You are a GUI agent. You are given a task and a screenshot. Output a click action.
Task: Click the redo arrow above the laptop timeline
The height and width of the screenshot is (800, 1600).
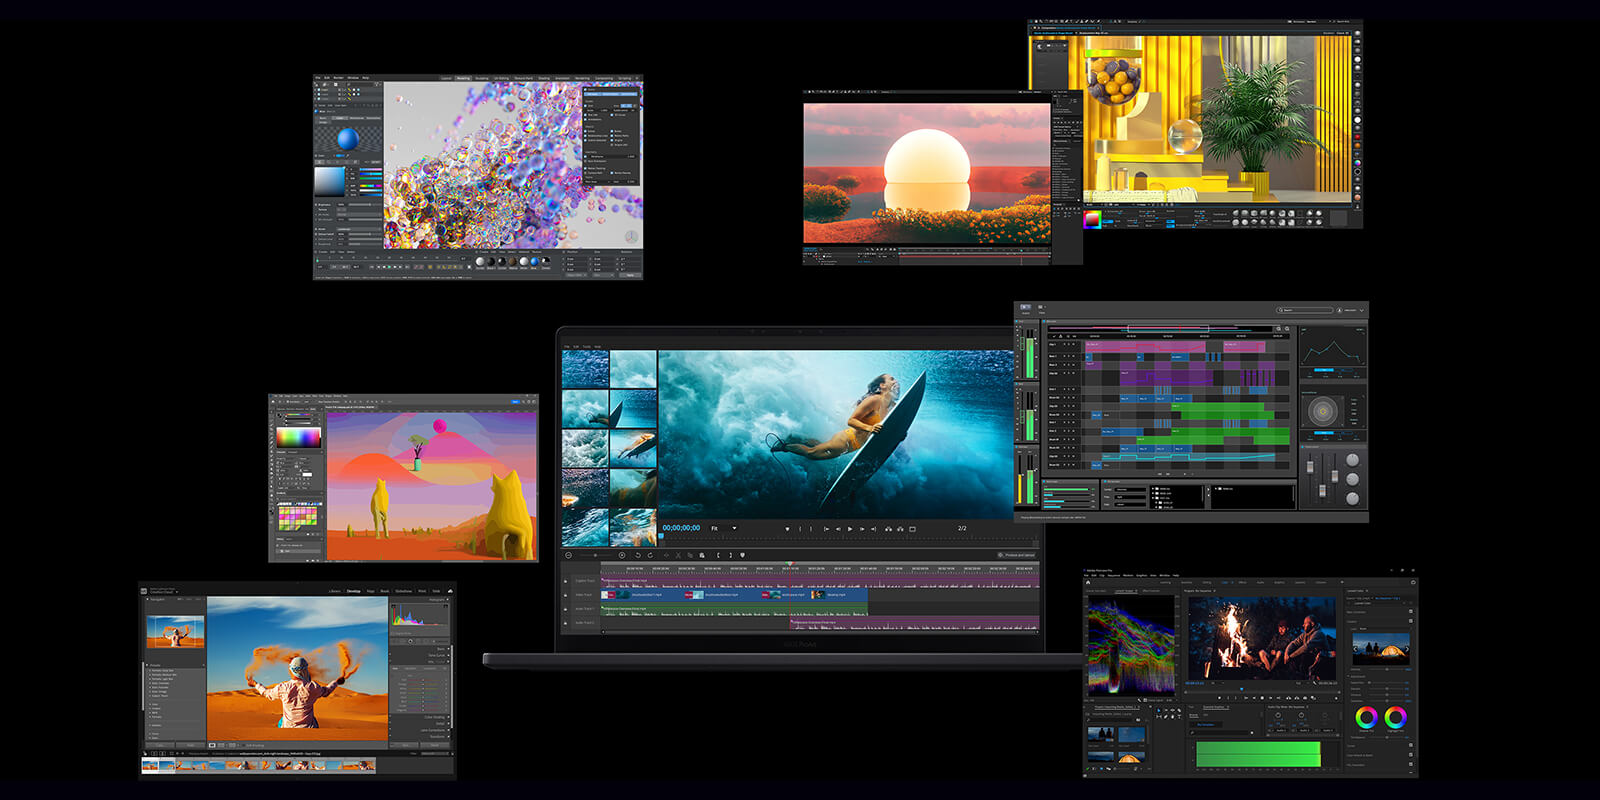tap(650, 555)
